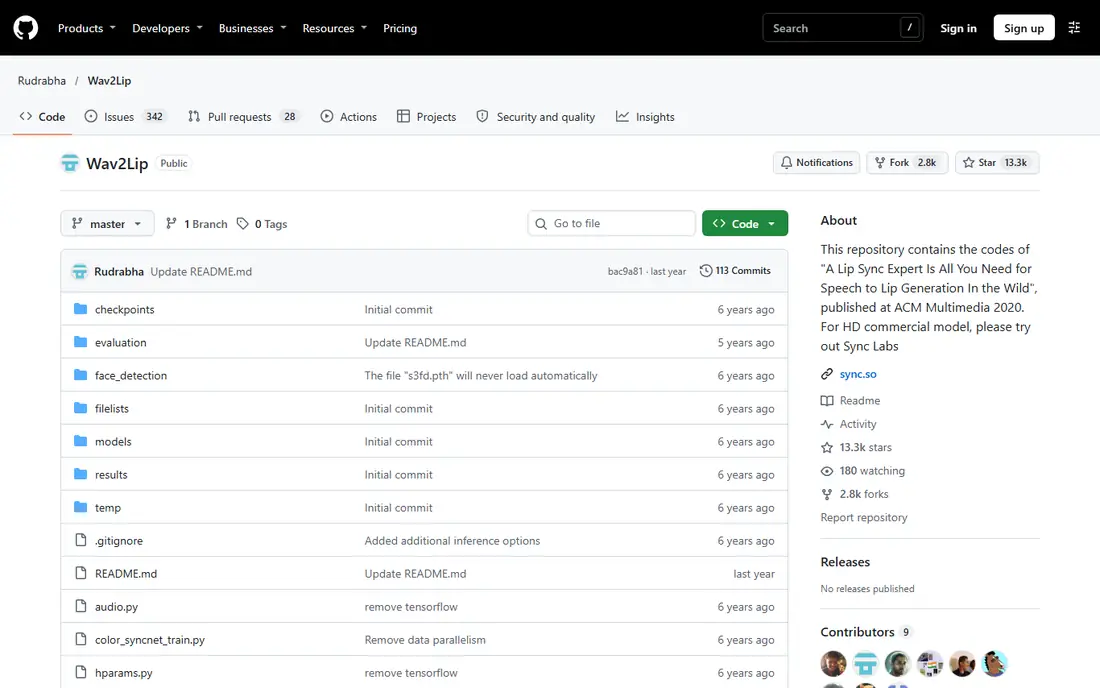
Task: Switch to the Code tab
Action: (43, 117)
